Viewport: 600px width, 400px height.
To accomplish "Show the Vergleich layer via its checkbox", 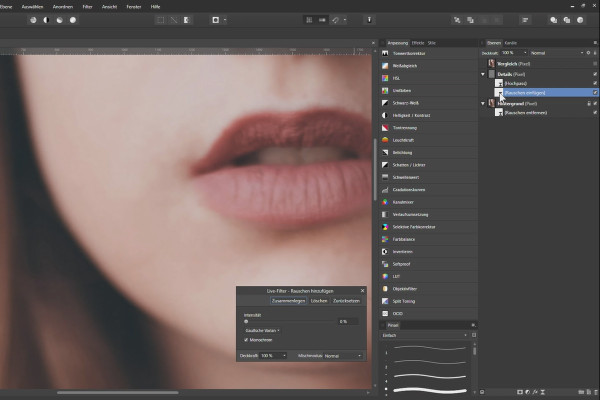I will (595, 64).
